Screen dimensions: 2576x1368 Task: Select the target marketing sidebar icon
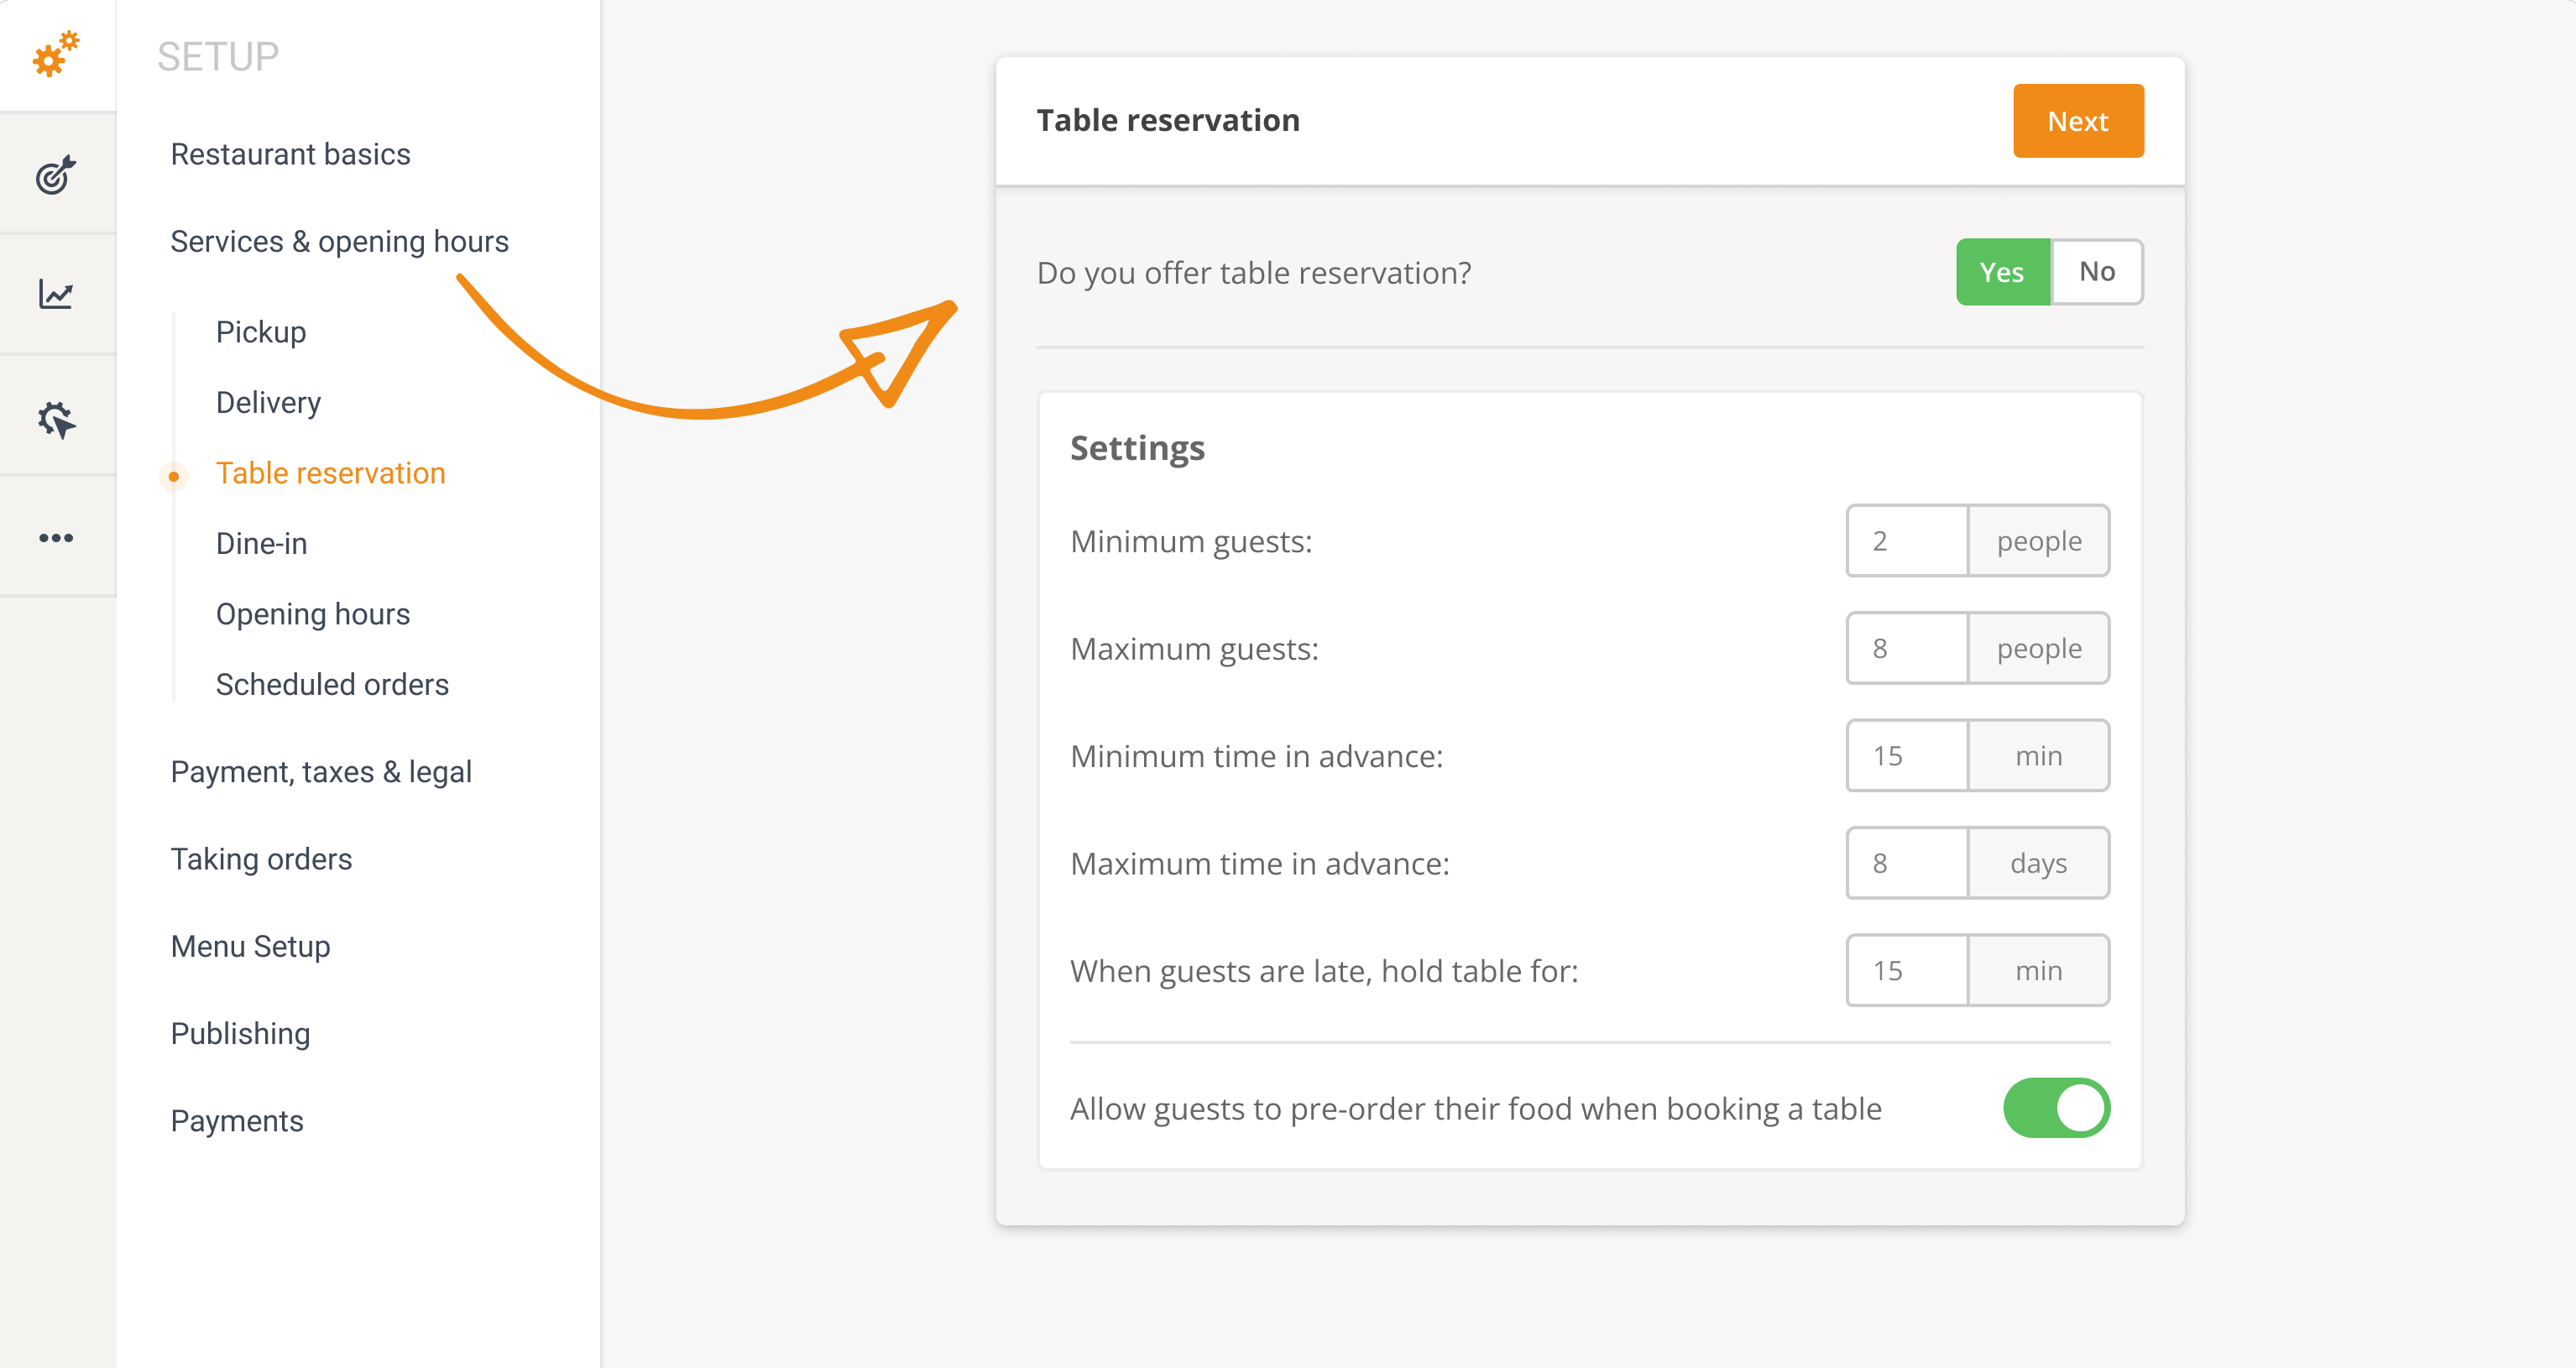coord(57,175)
